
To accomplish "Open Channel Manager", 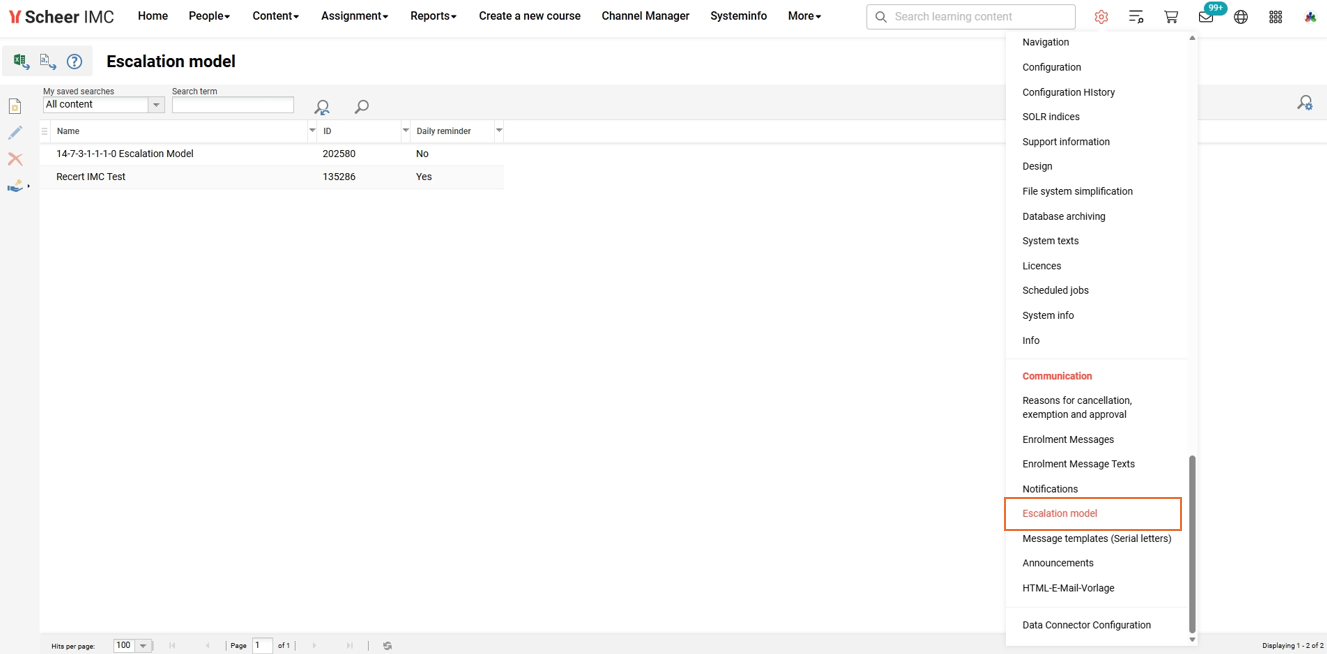I will pos(645,16).
